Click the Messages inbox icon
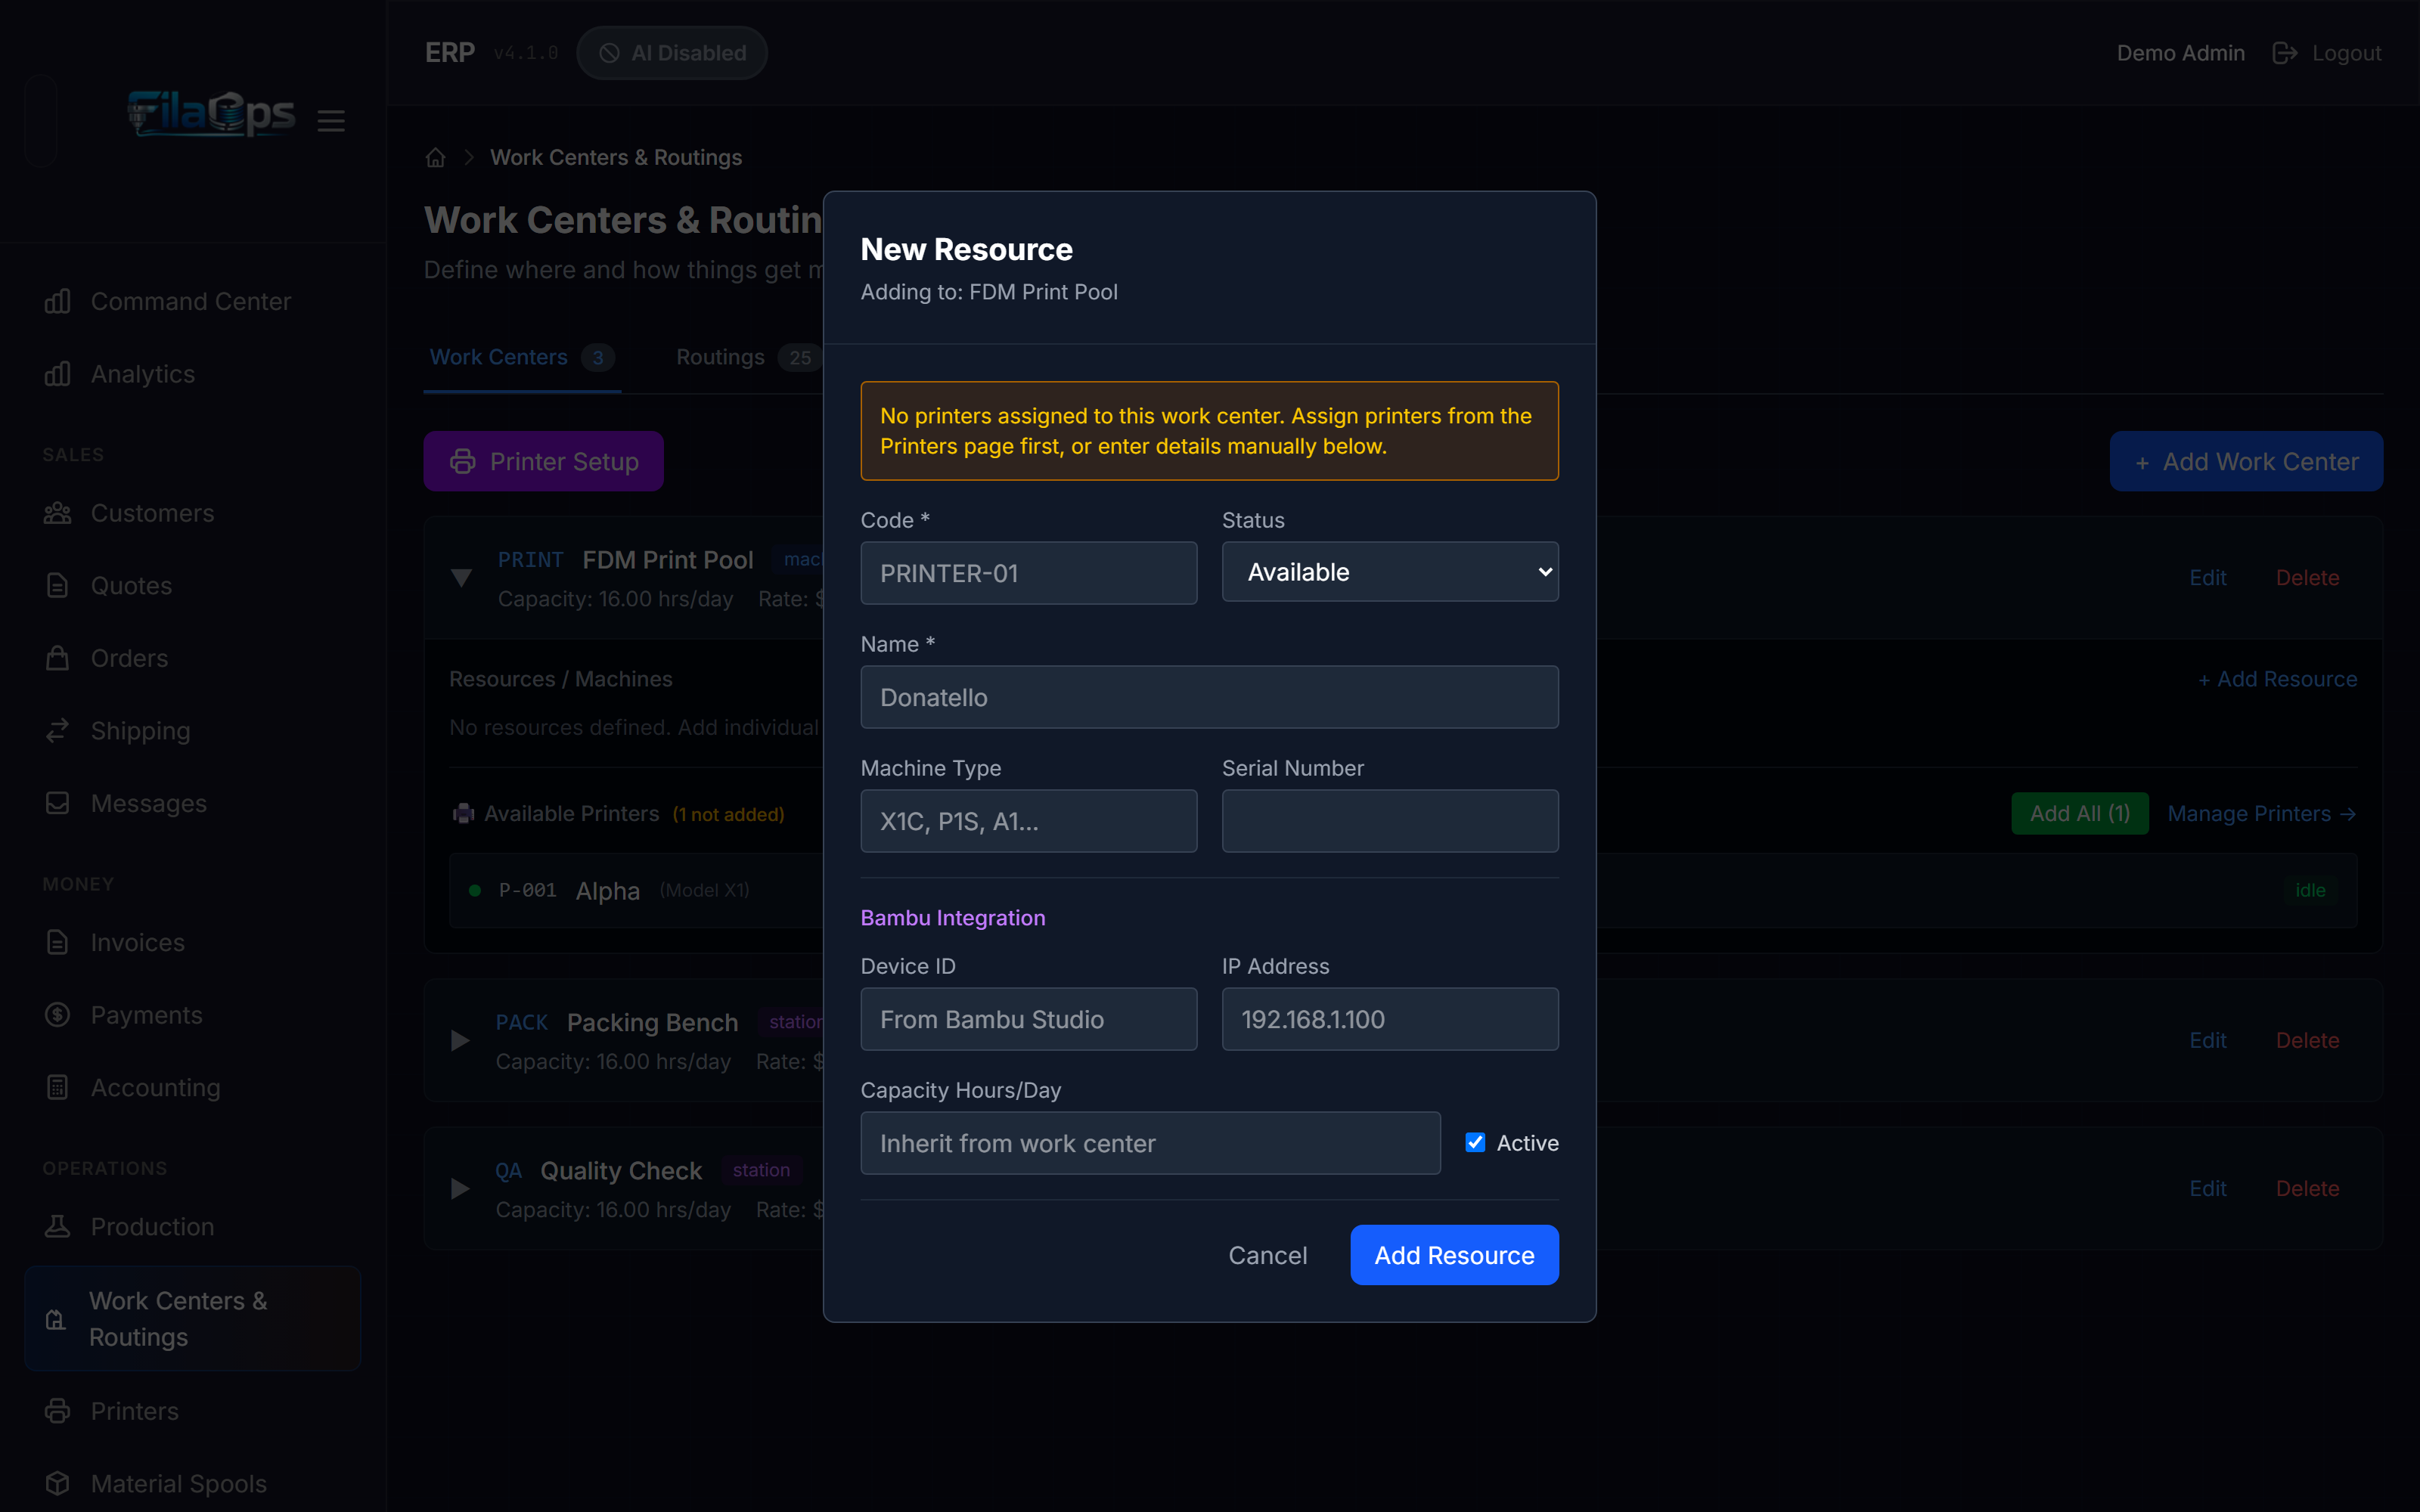The image size is (2420, 1512). [x=58, y=803]
